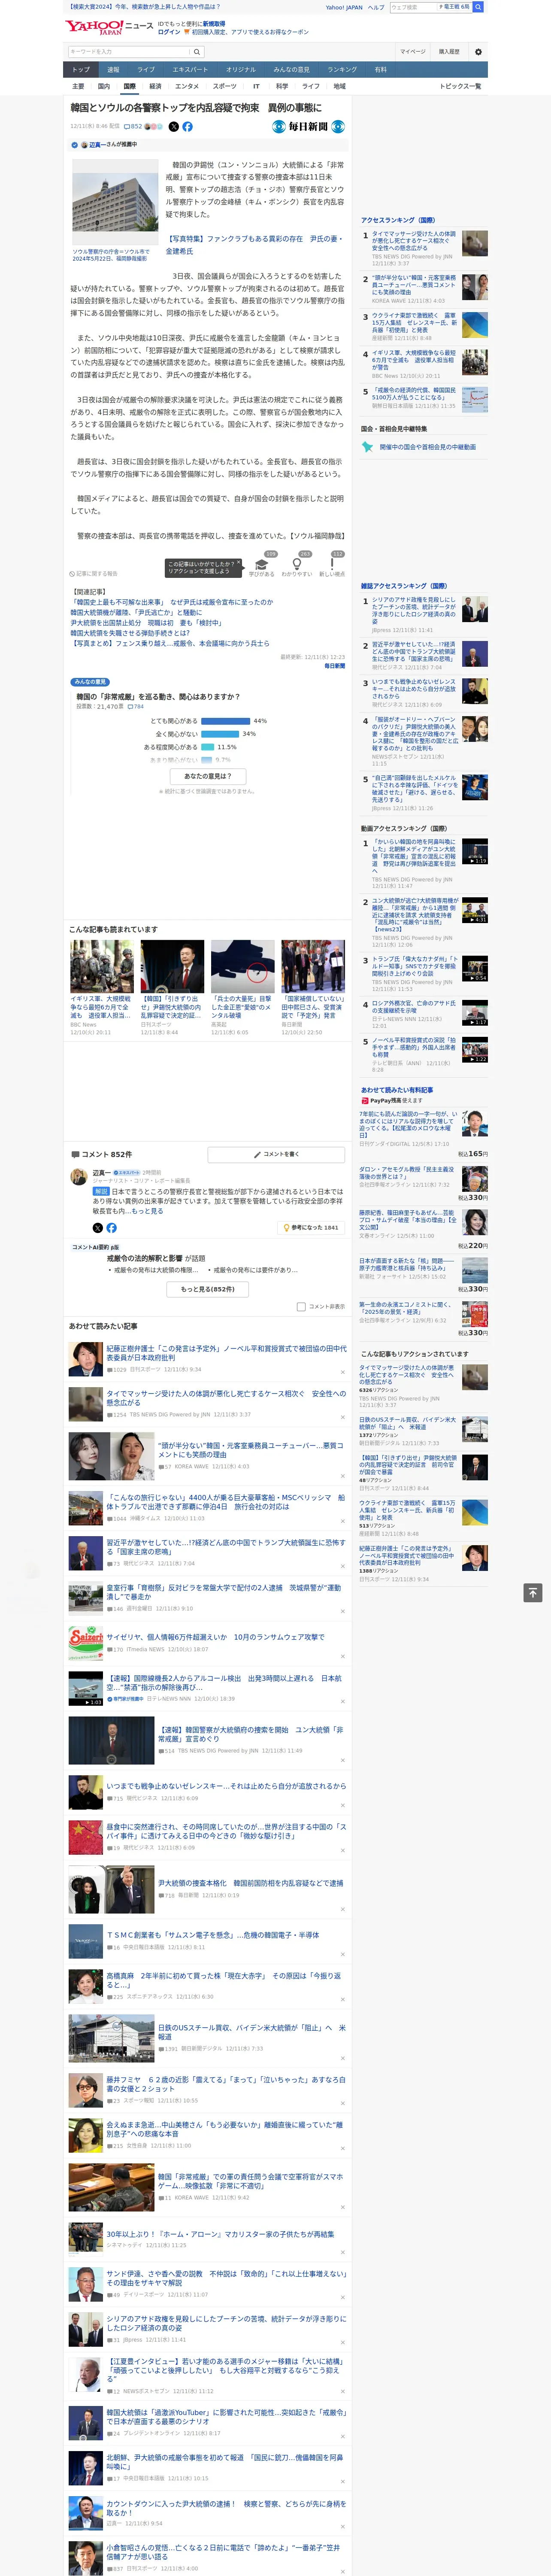
Task: Open 国会・首相会見の中継動画 sidebar link
Action: pos(427,447)
